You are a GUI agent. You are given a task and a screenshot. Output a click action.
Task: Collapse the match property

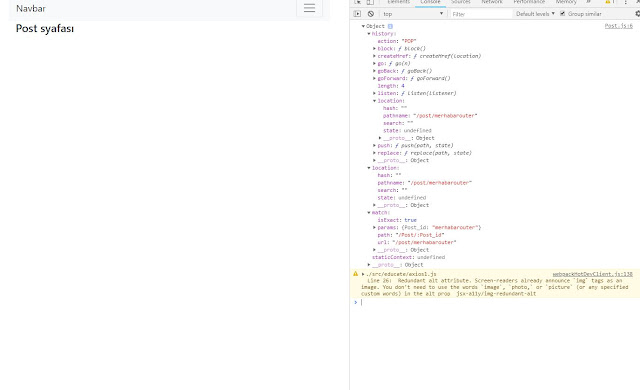tap(369, 213)
